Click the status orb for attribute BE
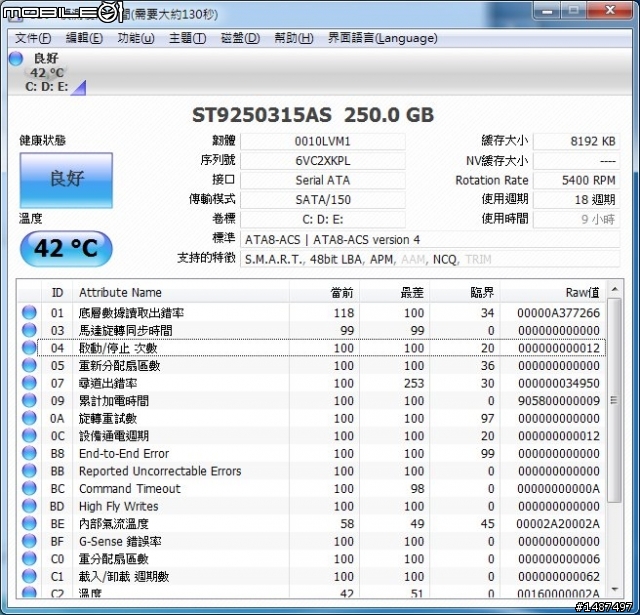Screen dimensions: 640x615 [29, 524]
